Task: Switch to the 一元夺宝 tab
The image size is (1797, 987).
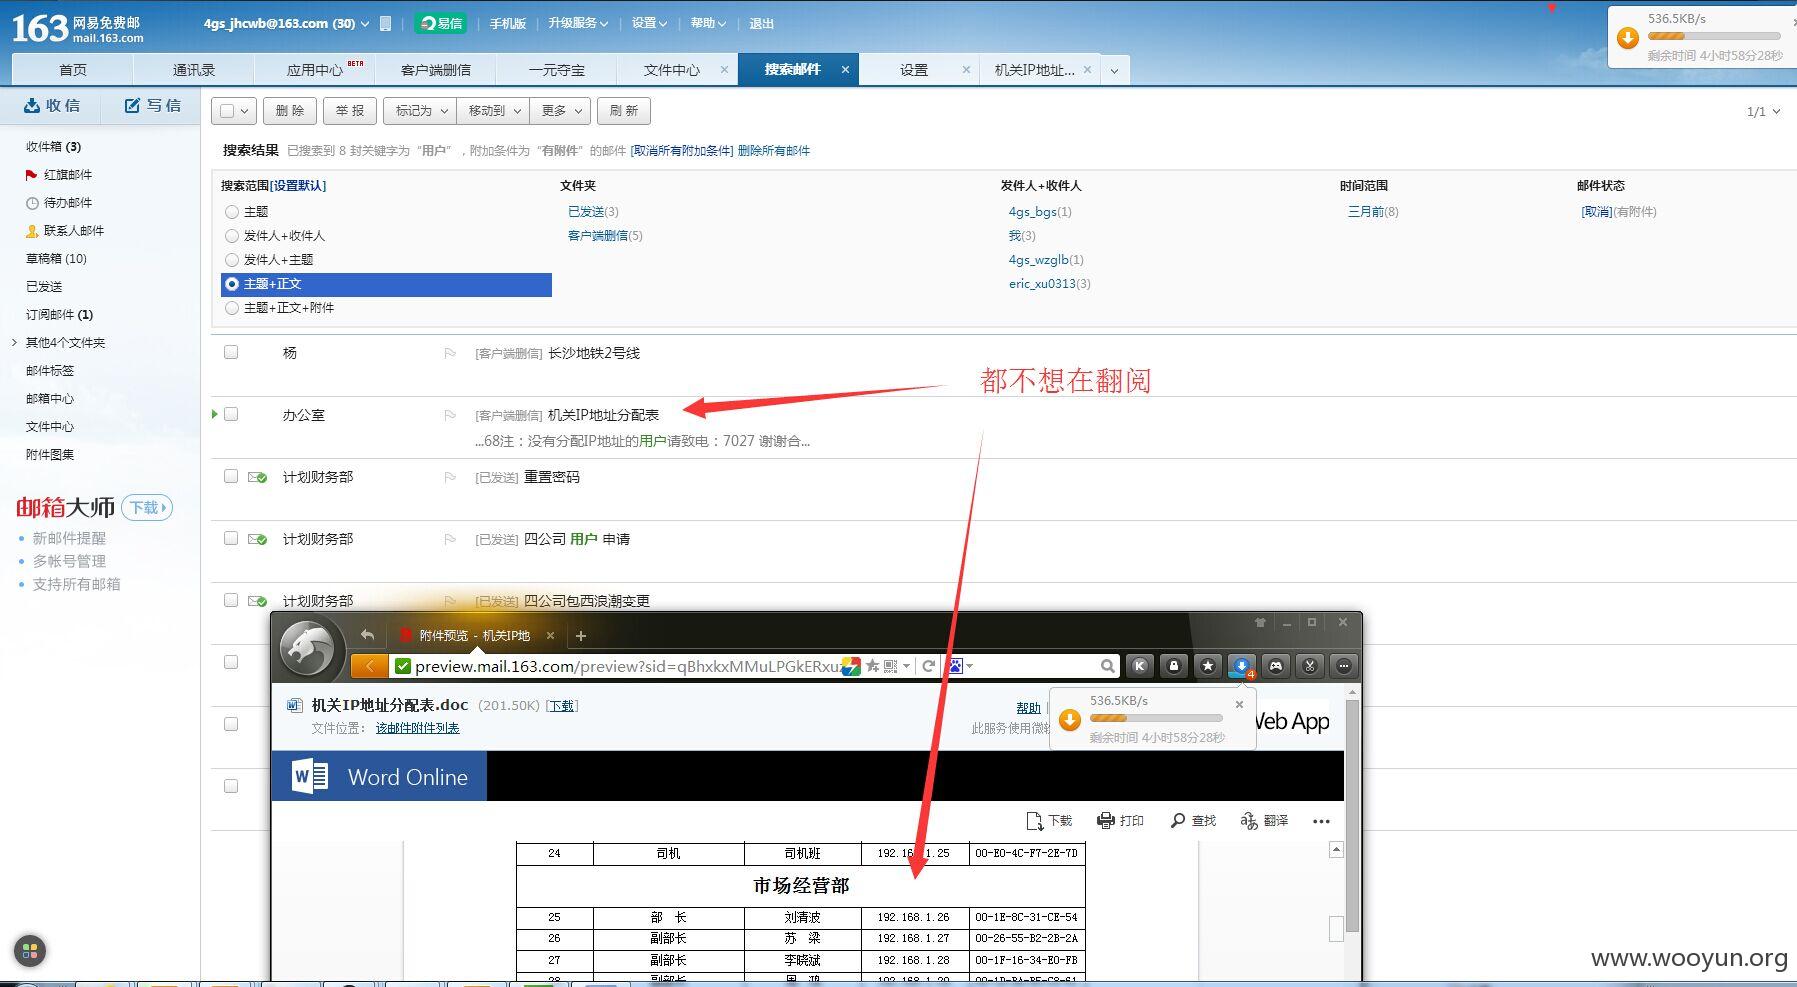Action: pos(556,70)
